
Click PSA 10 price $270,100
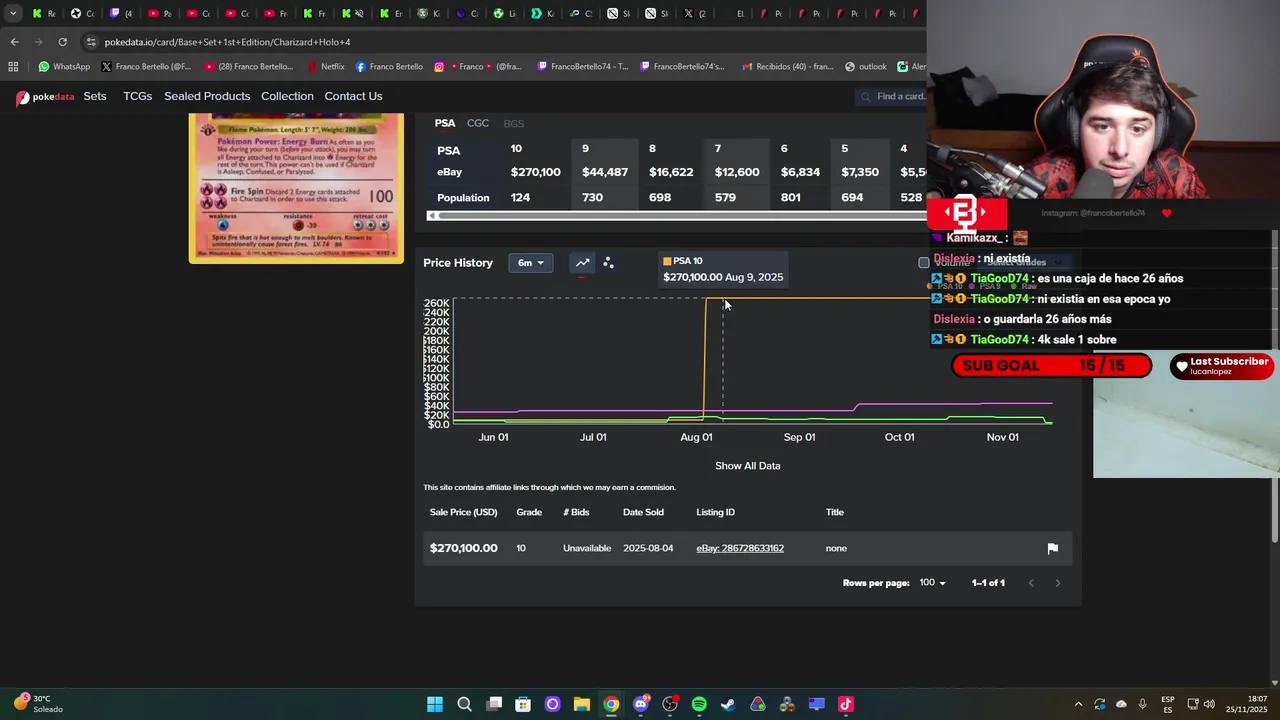(x=535, y=172)
